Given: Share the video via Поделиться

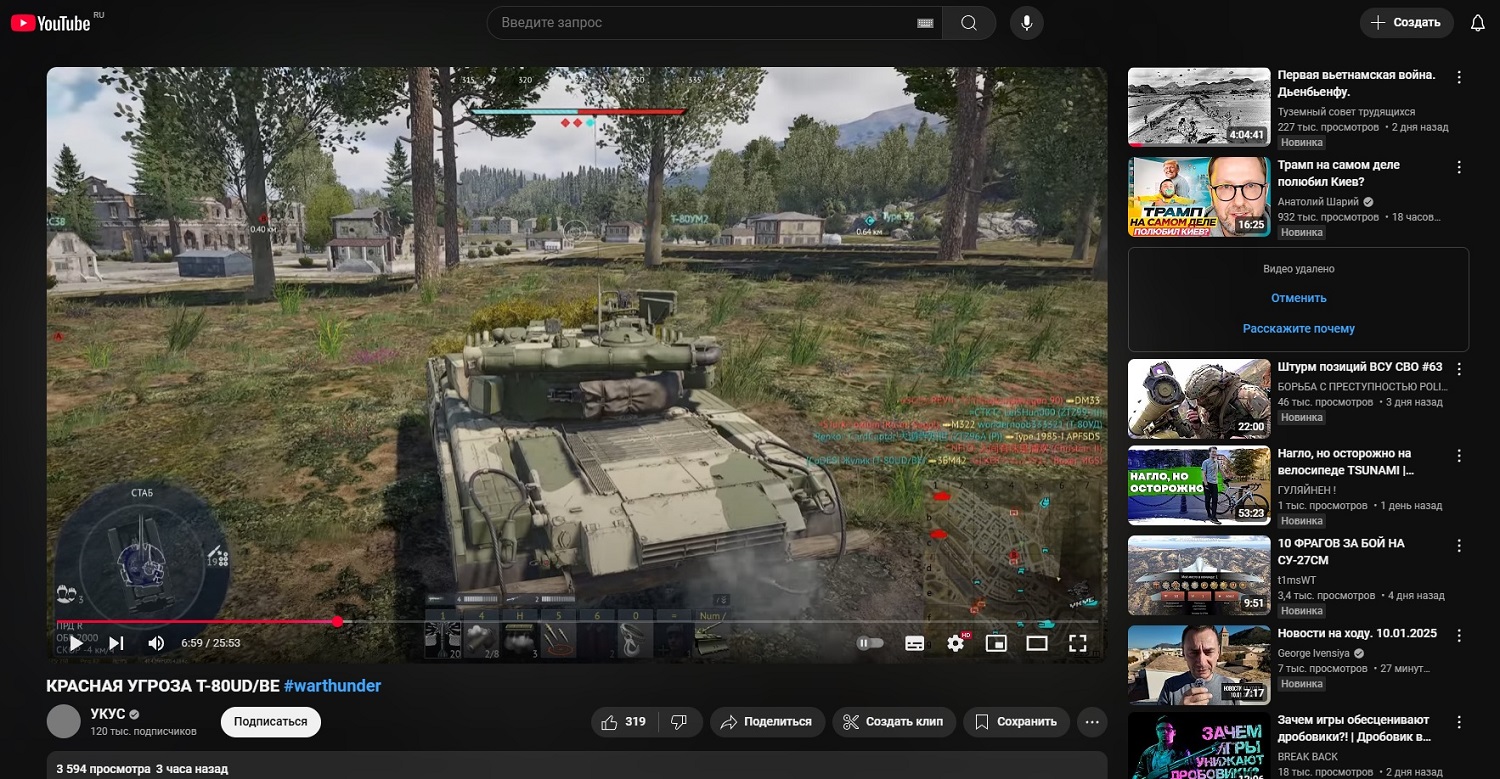Looking at the screenshot, I should click(x=767, y=722).
